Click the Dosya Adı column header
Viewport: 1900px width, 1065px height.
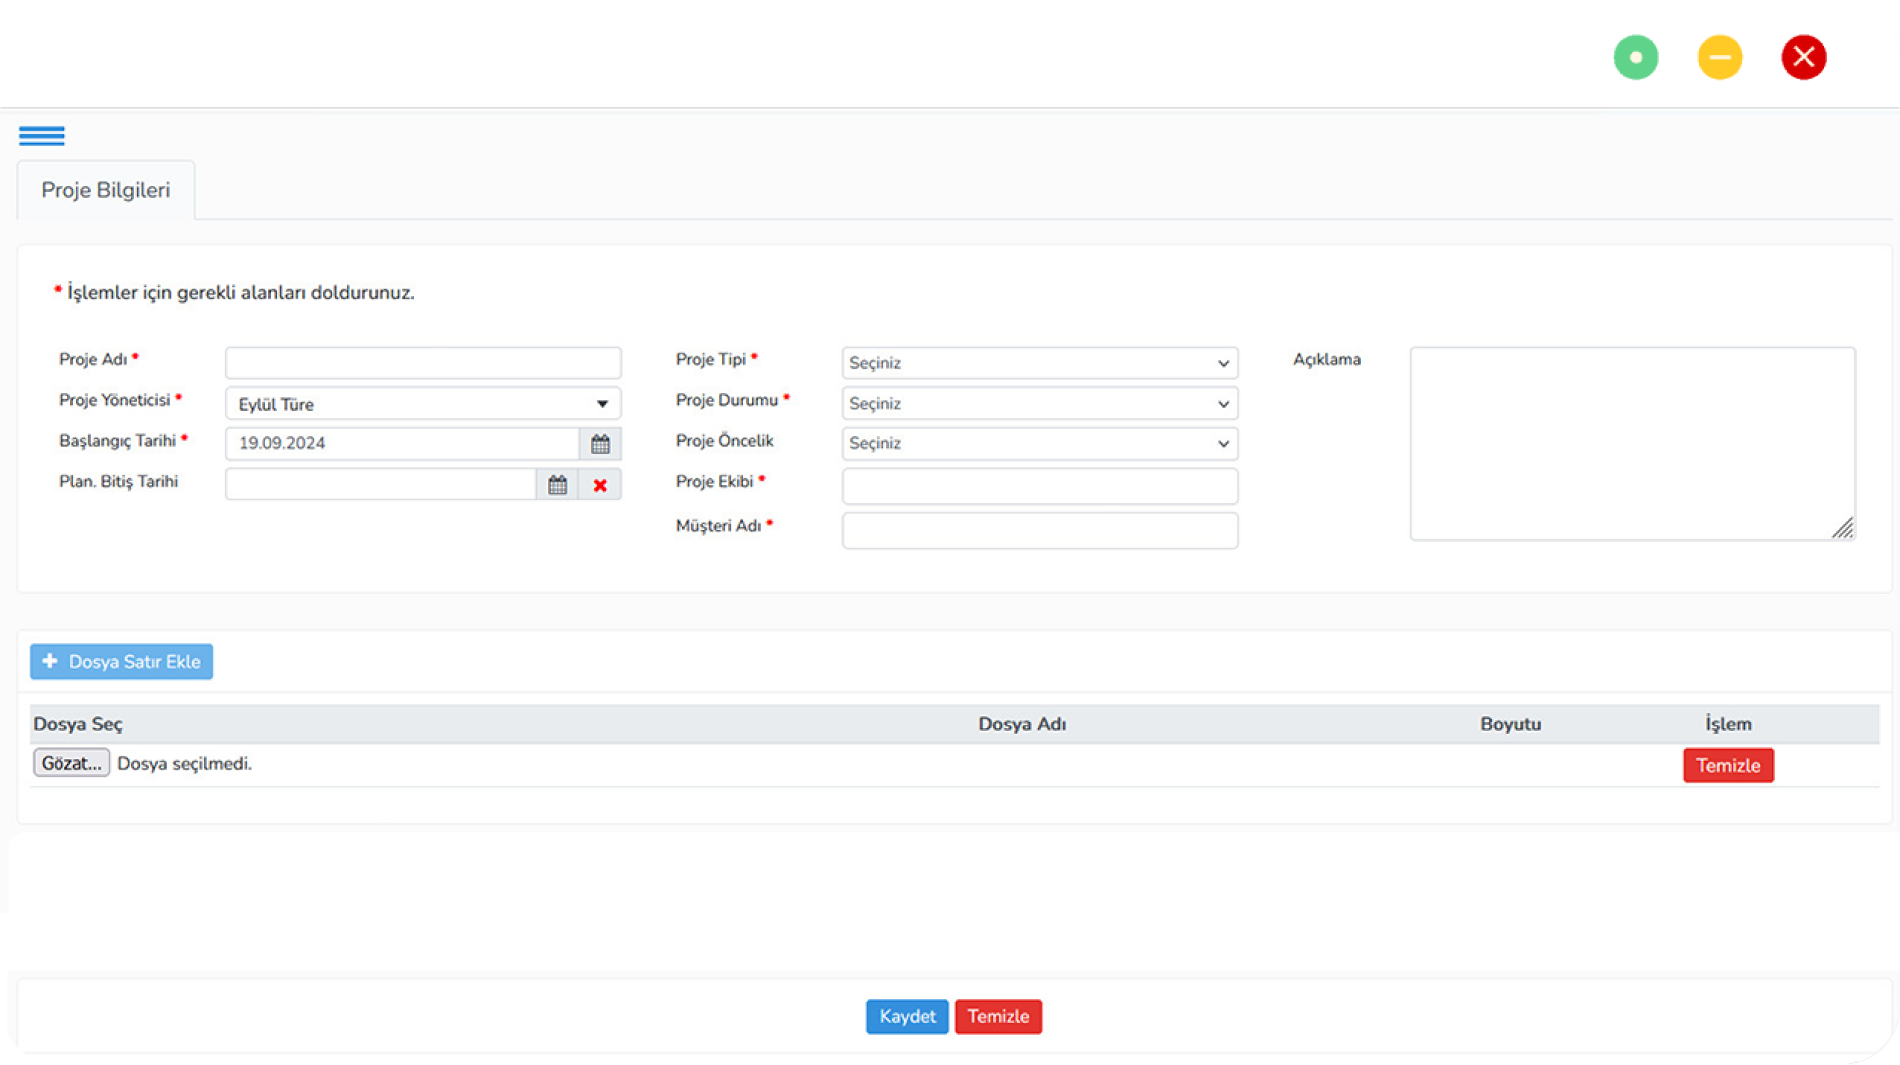pos(1022,724)
